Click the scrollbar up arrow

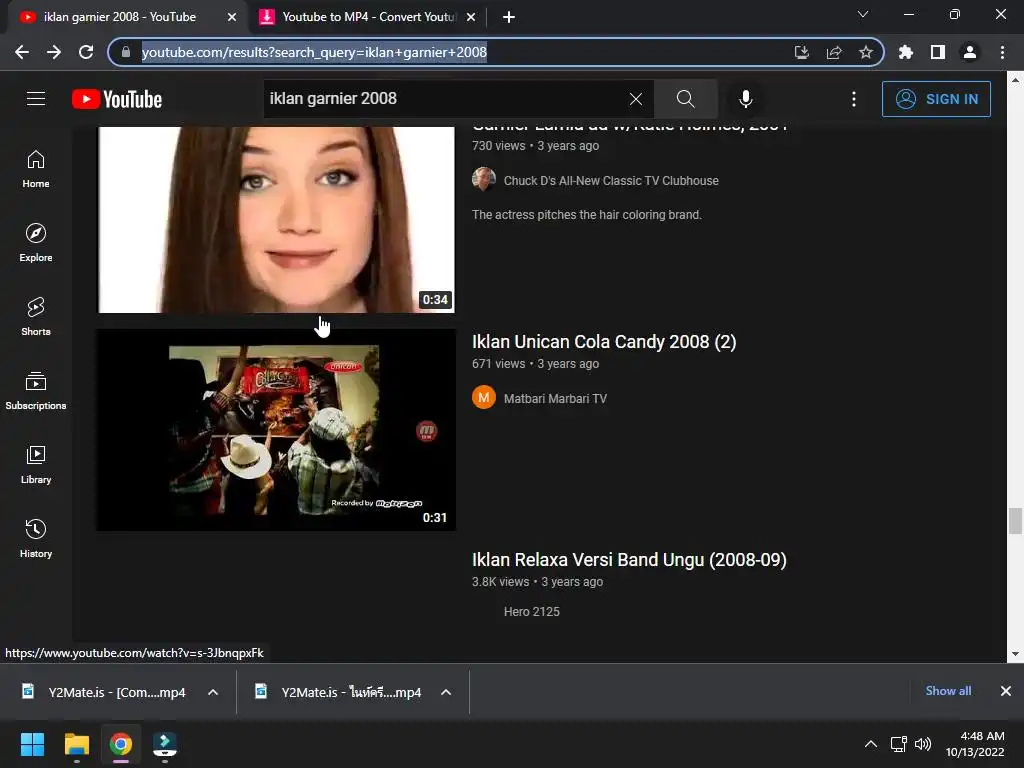[1015, 80]
